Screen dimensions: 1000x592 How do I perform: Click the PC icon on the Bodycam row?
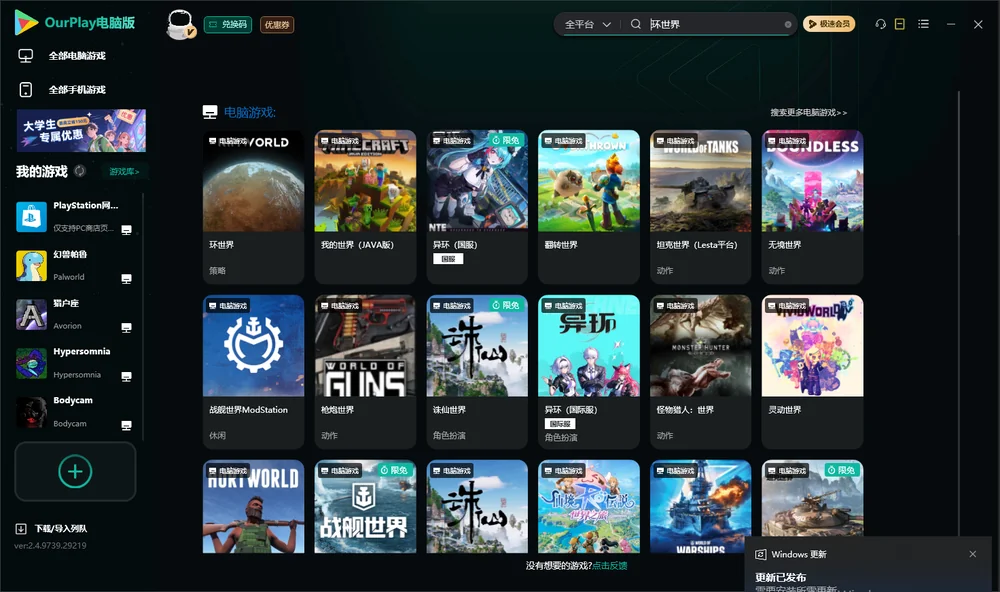coord(126,426)
